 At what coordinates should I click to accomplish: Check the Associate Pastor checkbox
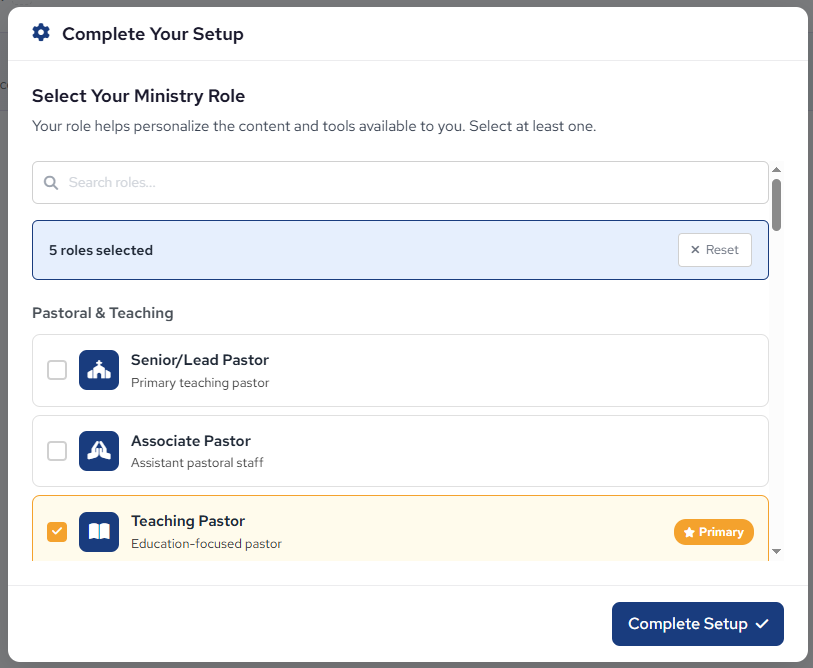(57, 451)
